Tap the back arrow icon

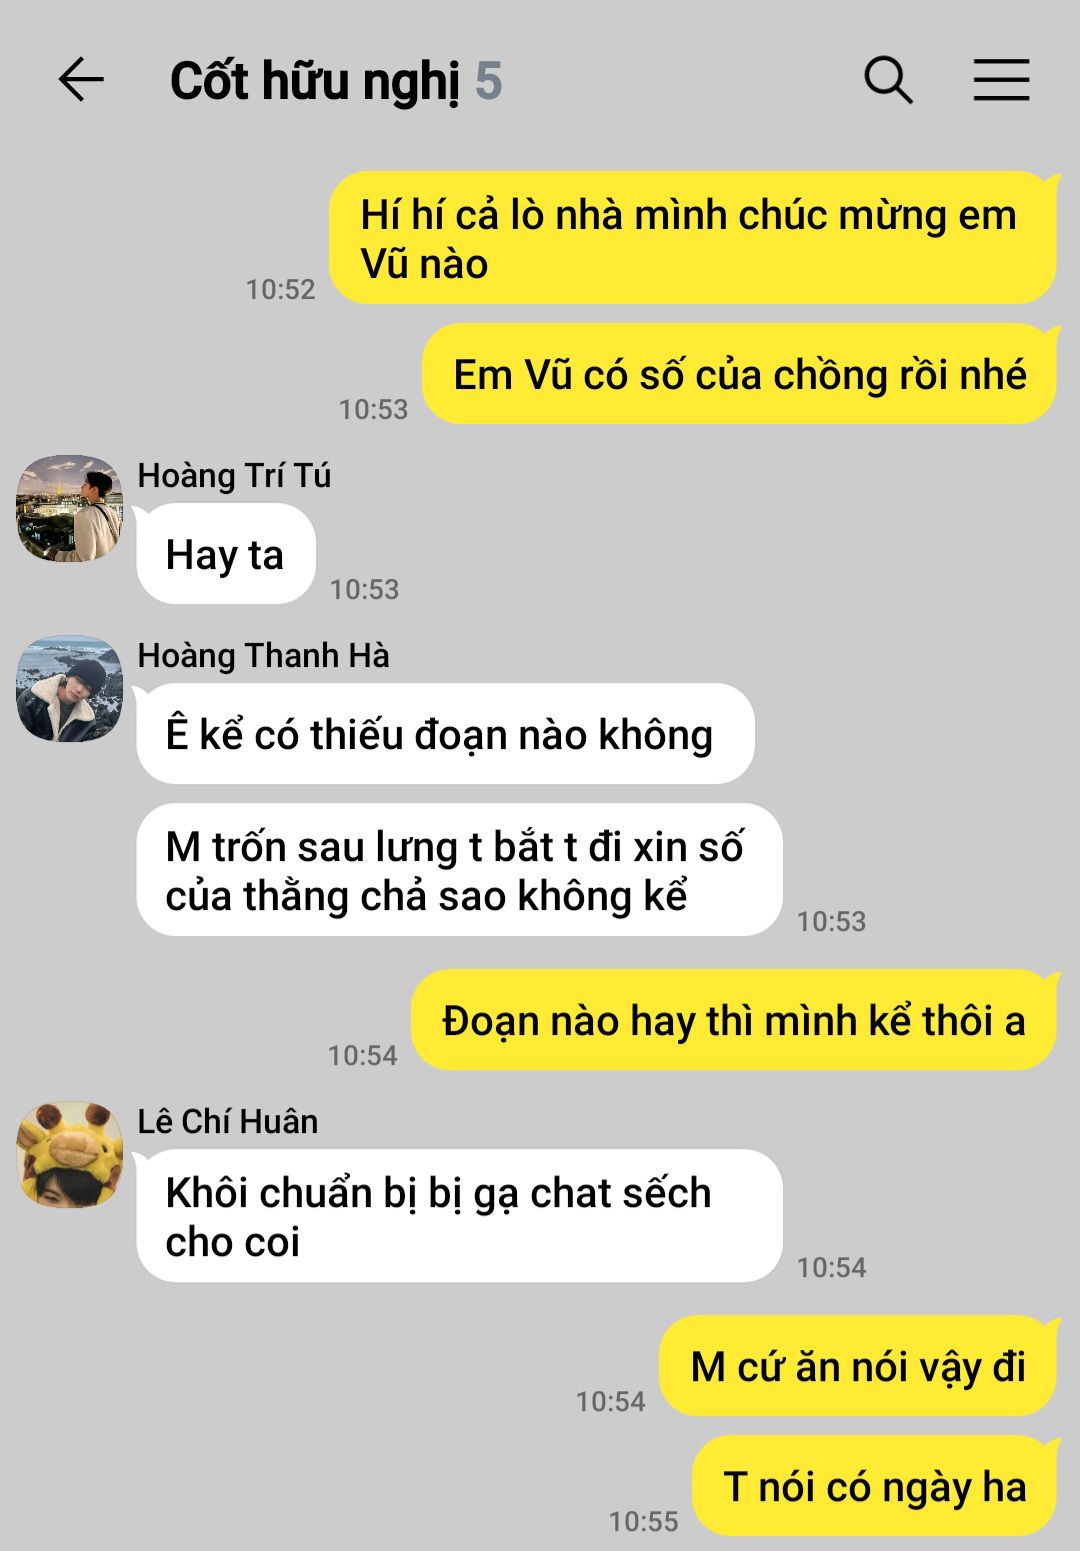pyautogui.click(x=81, y=80)
